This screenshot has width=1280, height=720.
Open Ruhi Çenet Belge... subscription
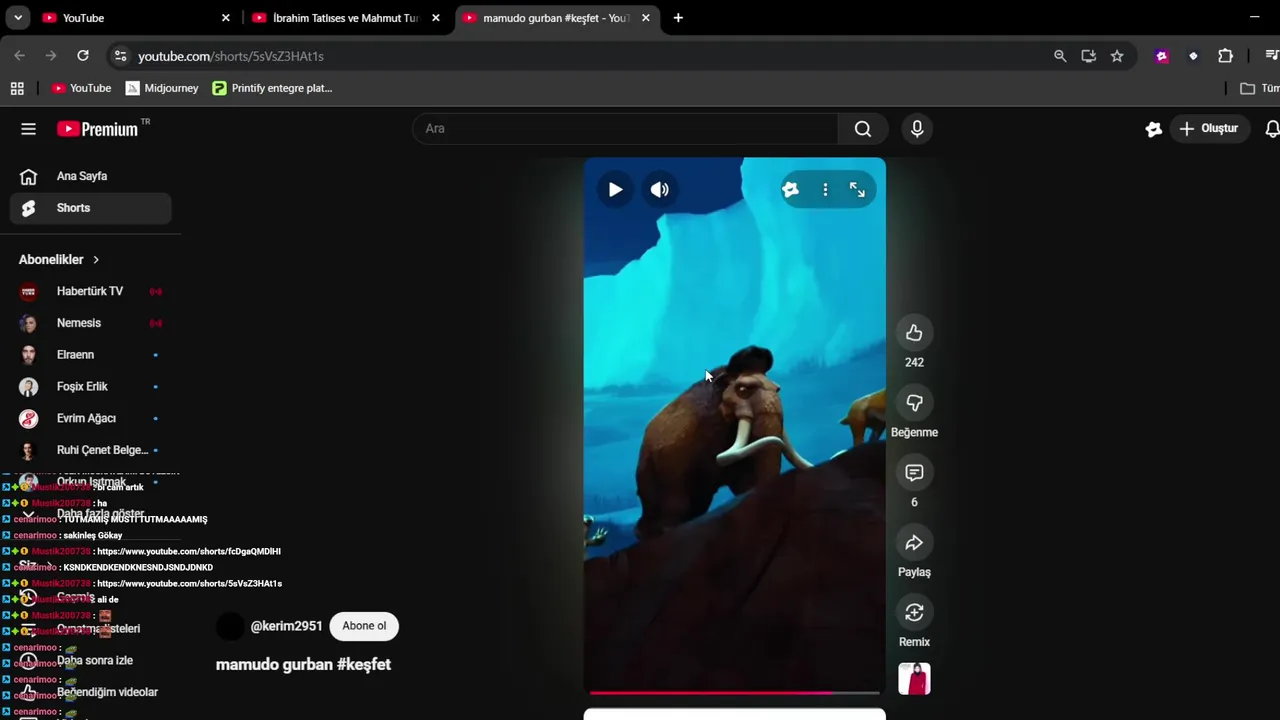click(91, 450)
